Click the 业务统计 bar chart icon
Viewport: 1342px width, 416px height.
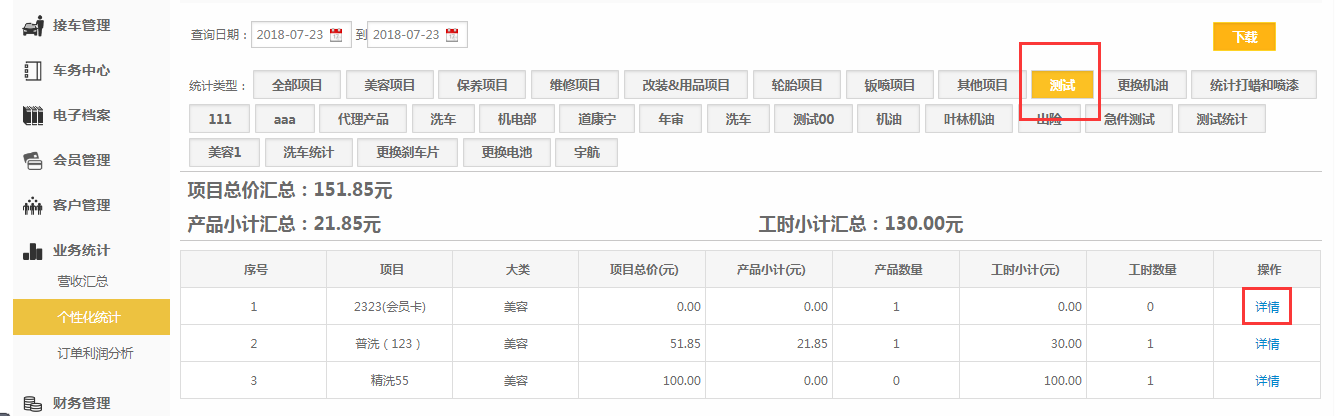coord(32,251)
